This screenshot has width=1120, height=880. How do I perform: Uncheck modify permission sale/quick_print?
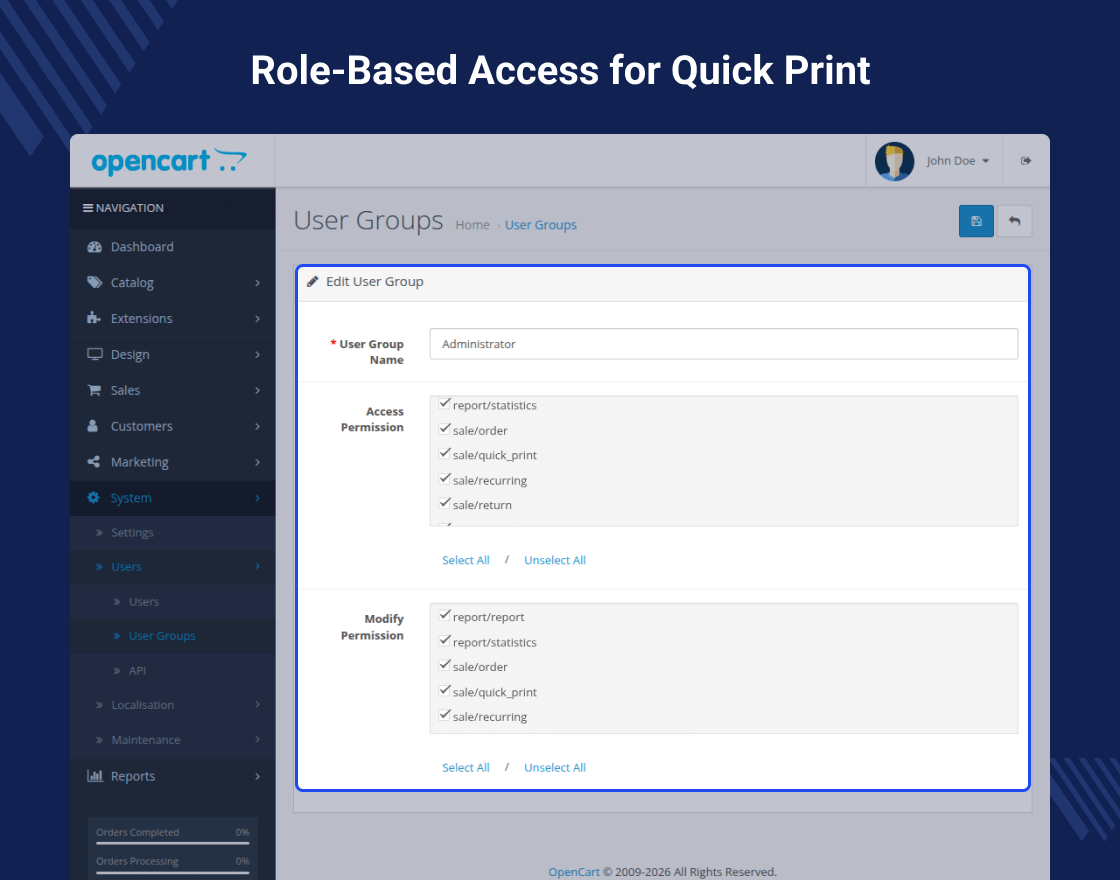pos(444,690)
